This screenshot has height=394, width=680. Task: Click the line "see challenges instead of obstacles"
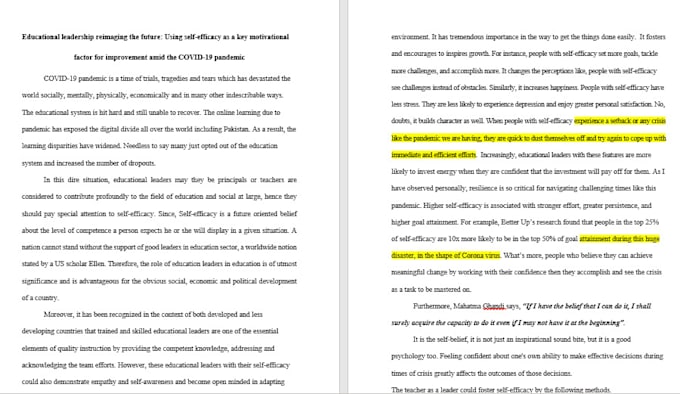click(527, 87)
